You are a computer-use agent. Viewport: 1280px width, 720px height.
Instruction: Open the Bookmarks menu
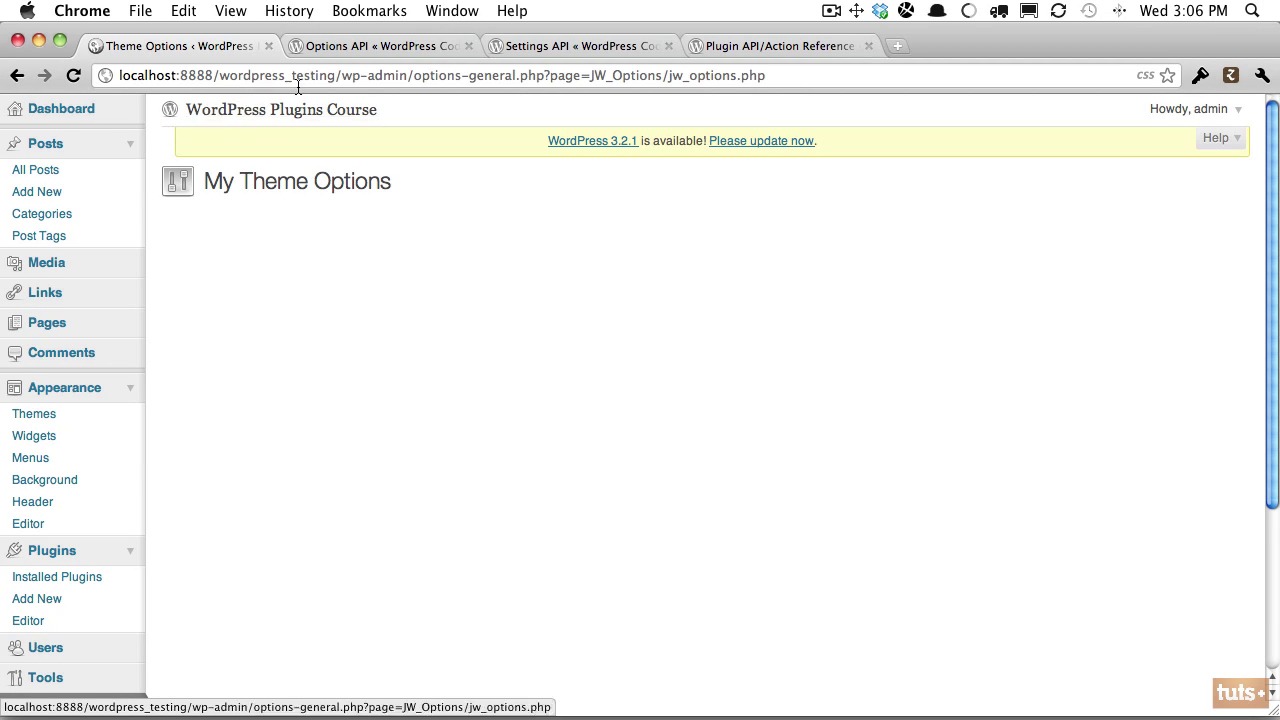369,10
